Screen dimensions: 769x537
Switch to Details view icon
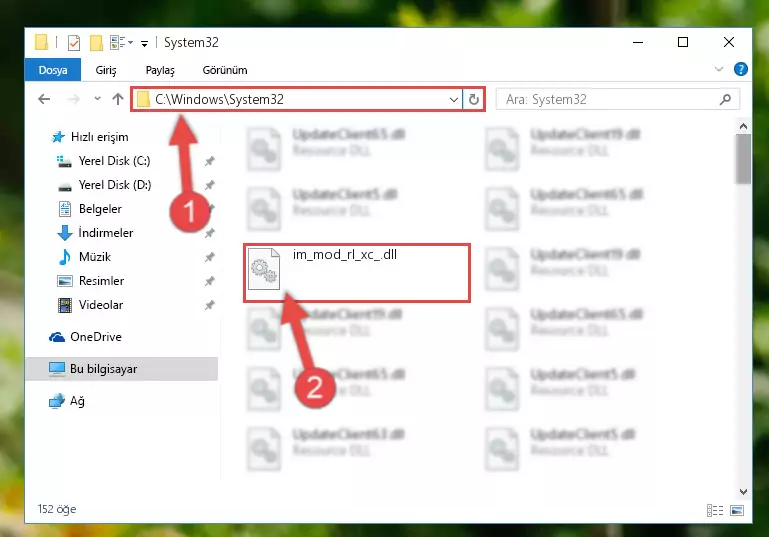715,511
